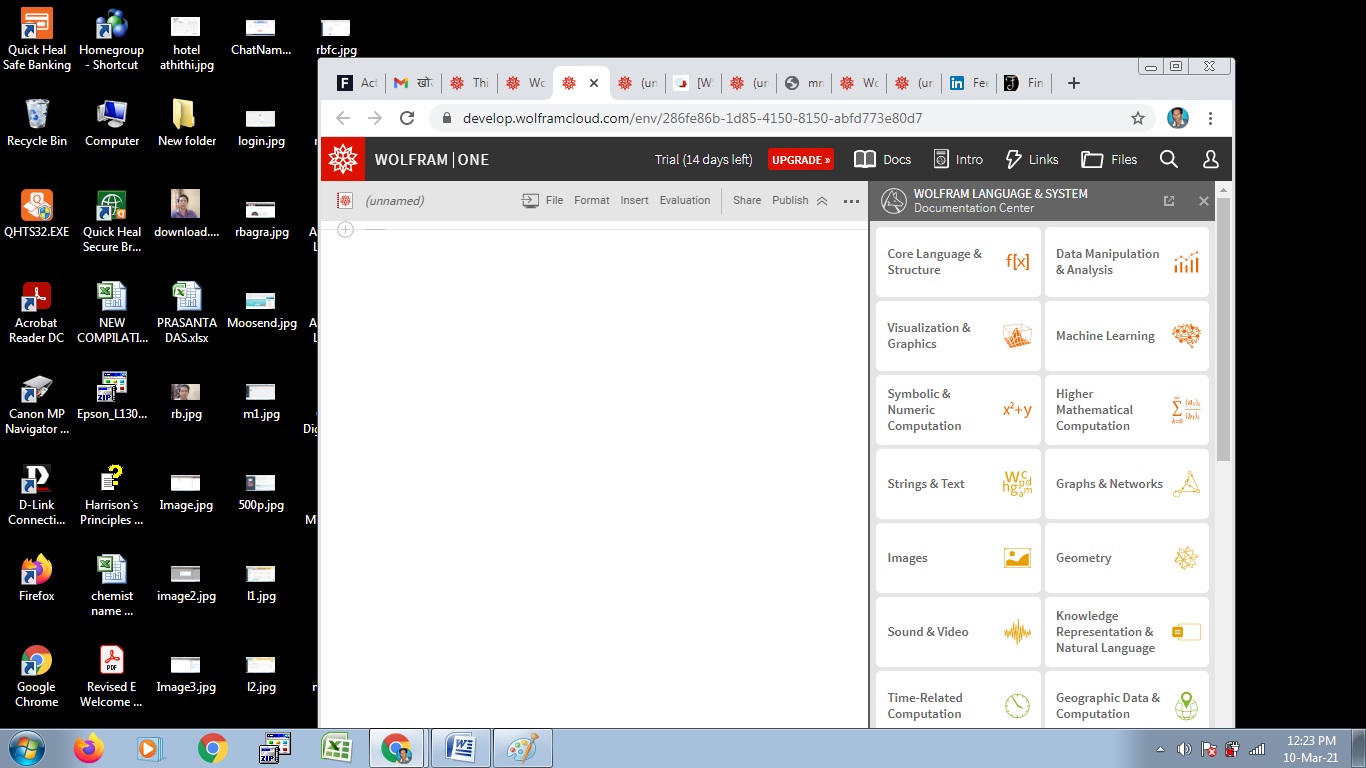Viewport: 1366px width, 768px height.
Task: Open Graphs & Networks category
Action: [x=1127, y=484]
